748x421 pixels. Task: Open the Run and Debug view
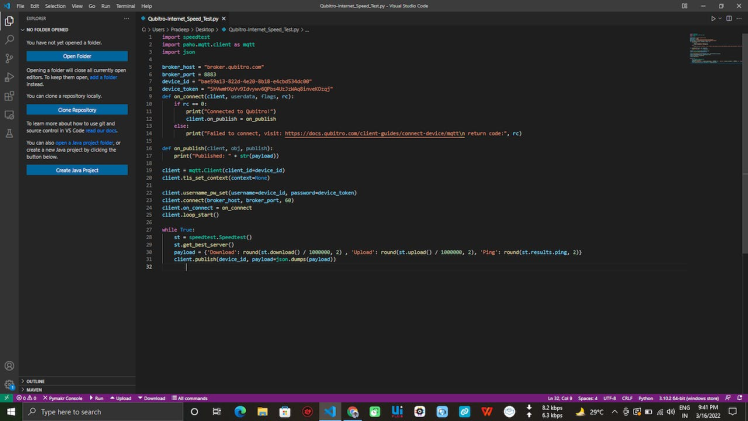9,78
